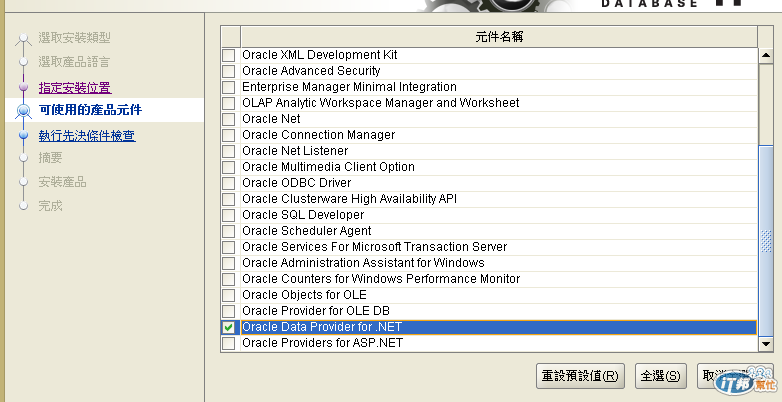Uncheck the Oracle Data Provider for .NET checkbox

click(x=228, y=327)
